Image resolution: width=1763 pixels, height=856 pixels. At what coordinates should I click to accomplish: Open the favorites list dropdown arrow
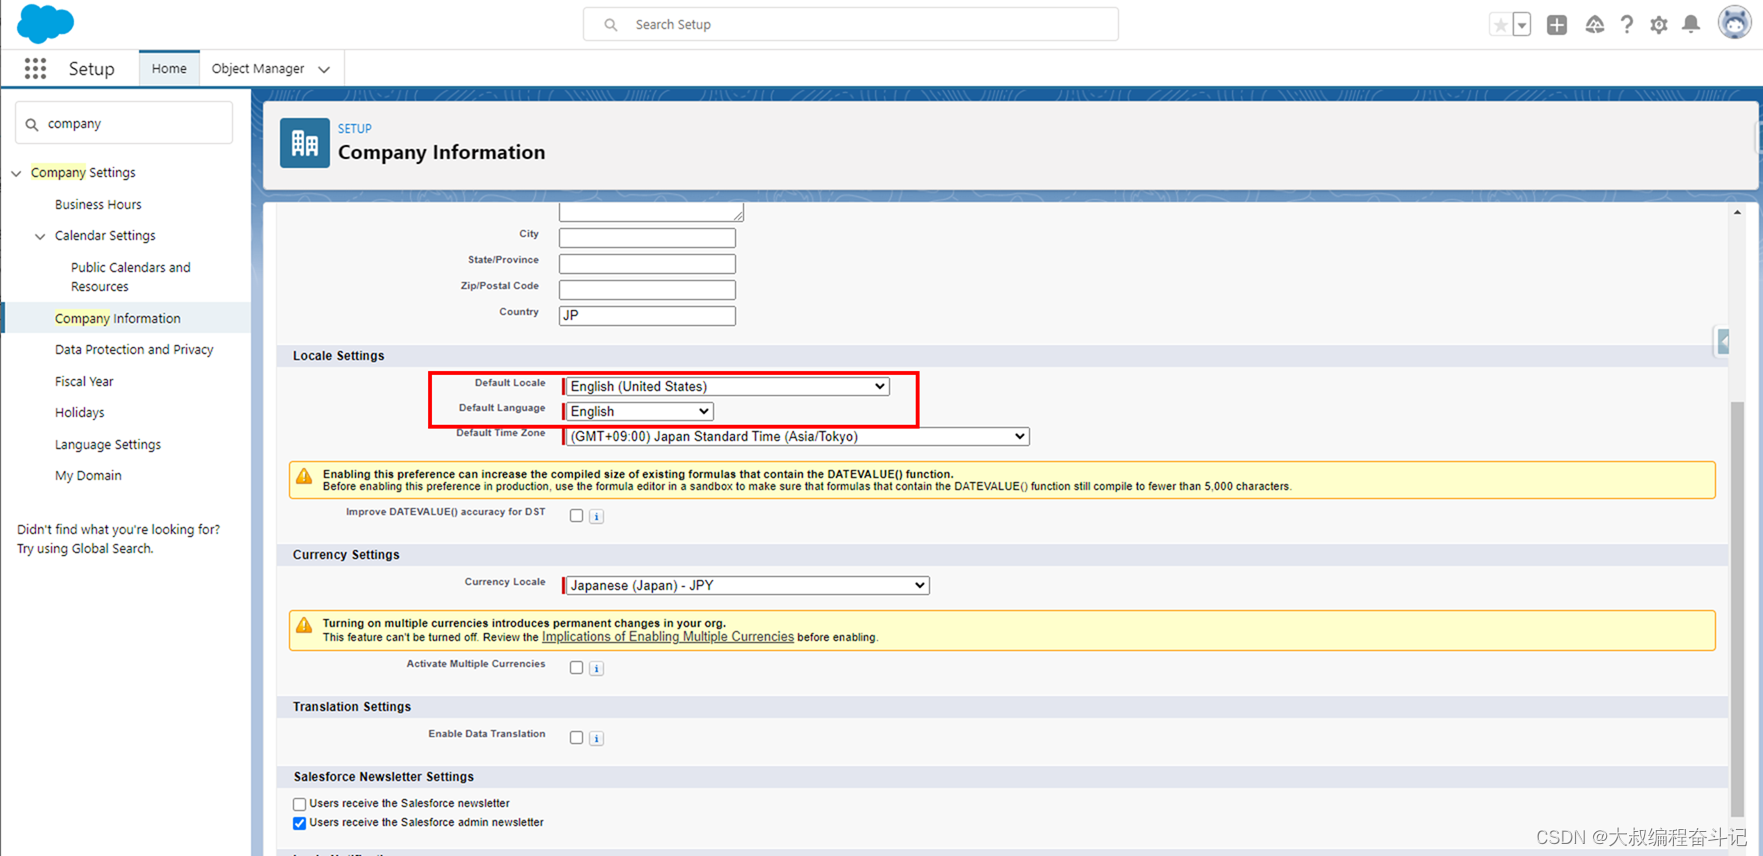[1522, 25]
